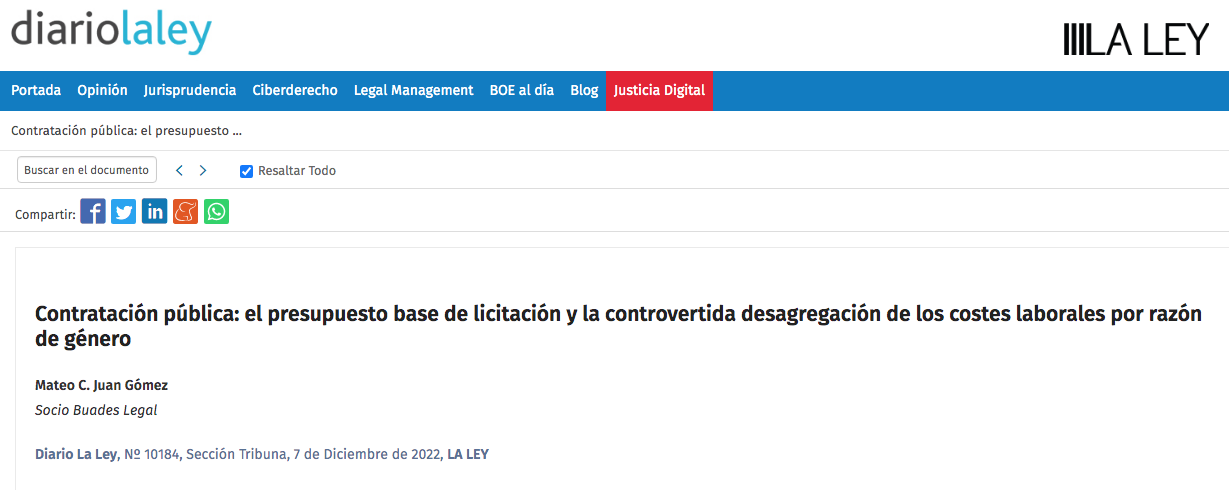Go to previous search match arrow
The image size is (1229, 490).
[x=179, y=171]
